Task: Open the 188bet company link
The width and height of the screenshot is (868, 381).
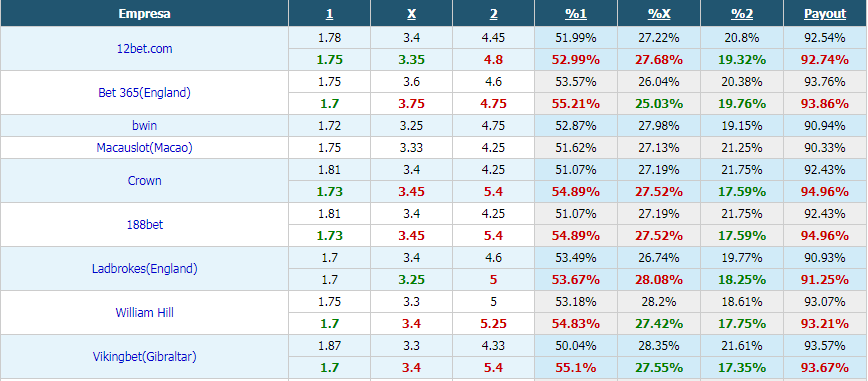Action: click(x=144, y=225)
